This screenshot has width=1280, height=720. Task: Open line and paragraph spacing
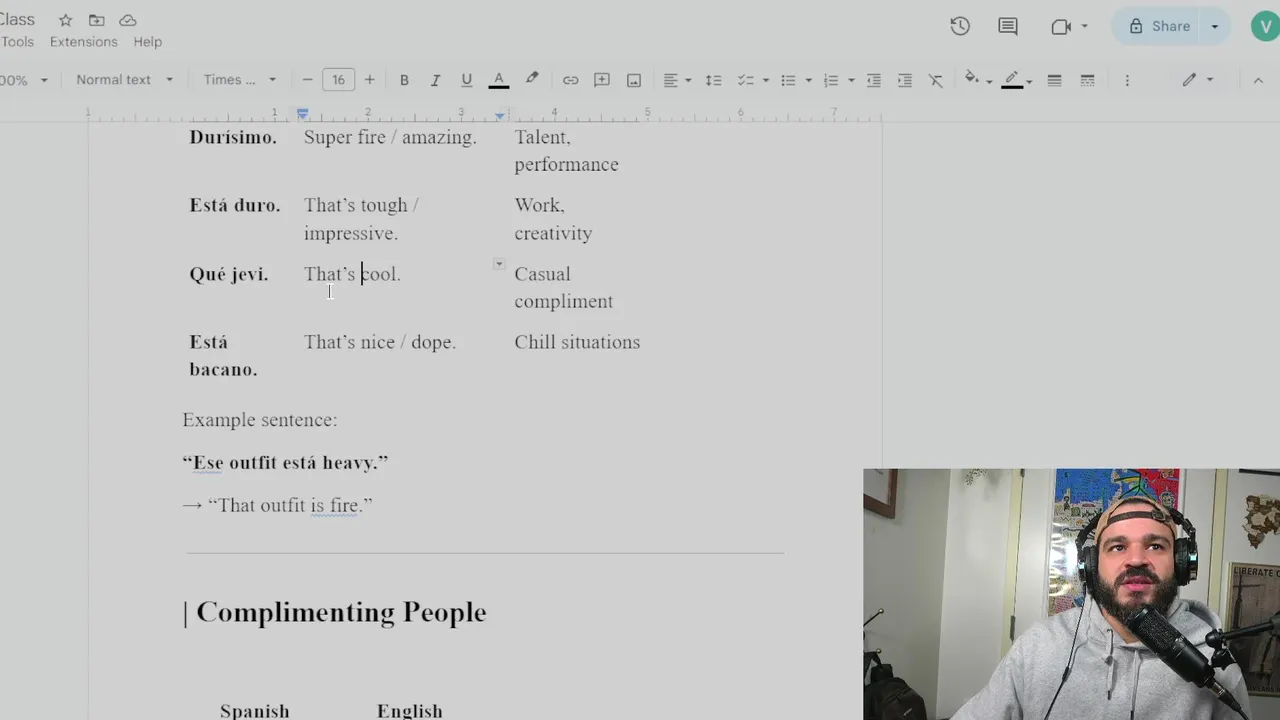(713, 80)
